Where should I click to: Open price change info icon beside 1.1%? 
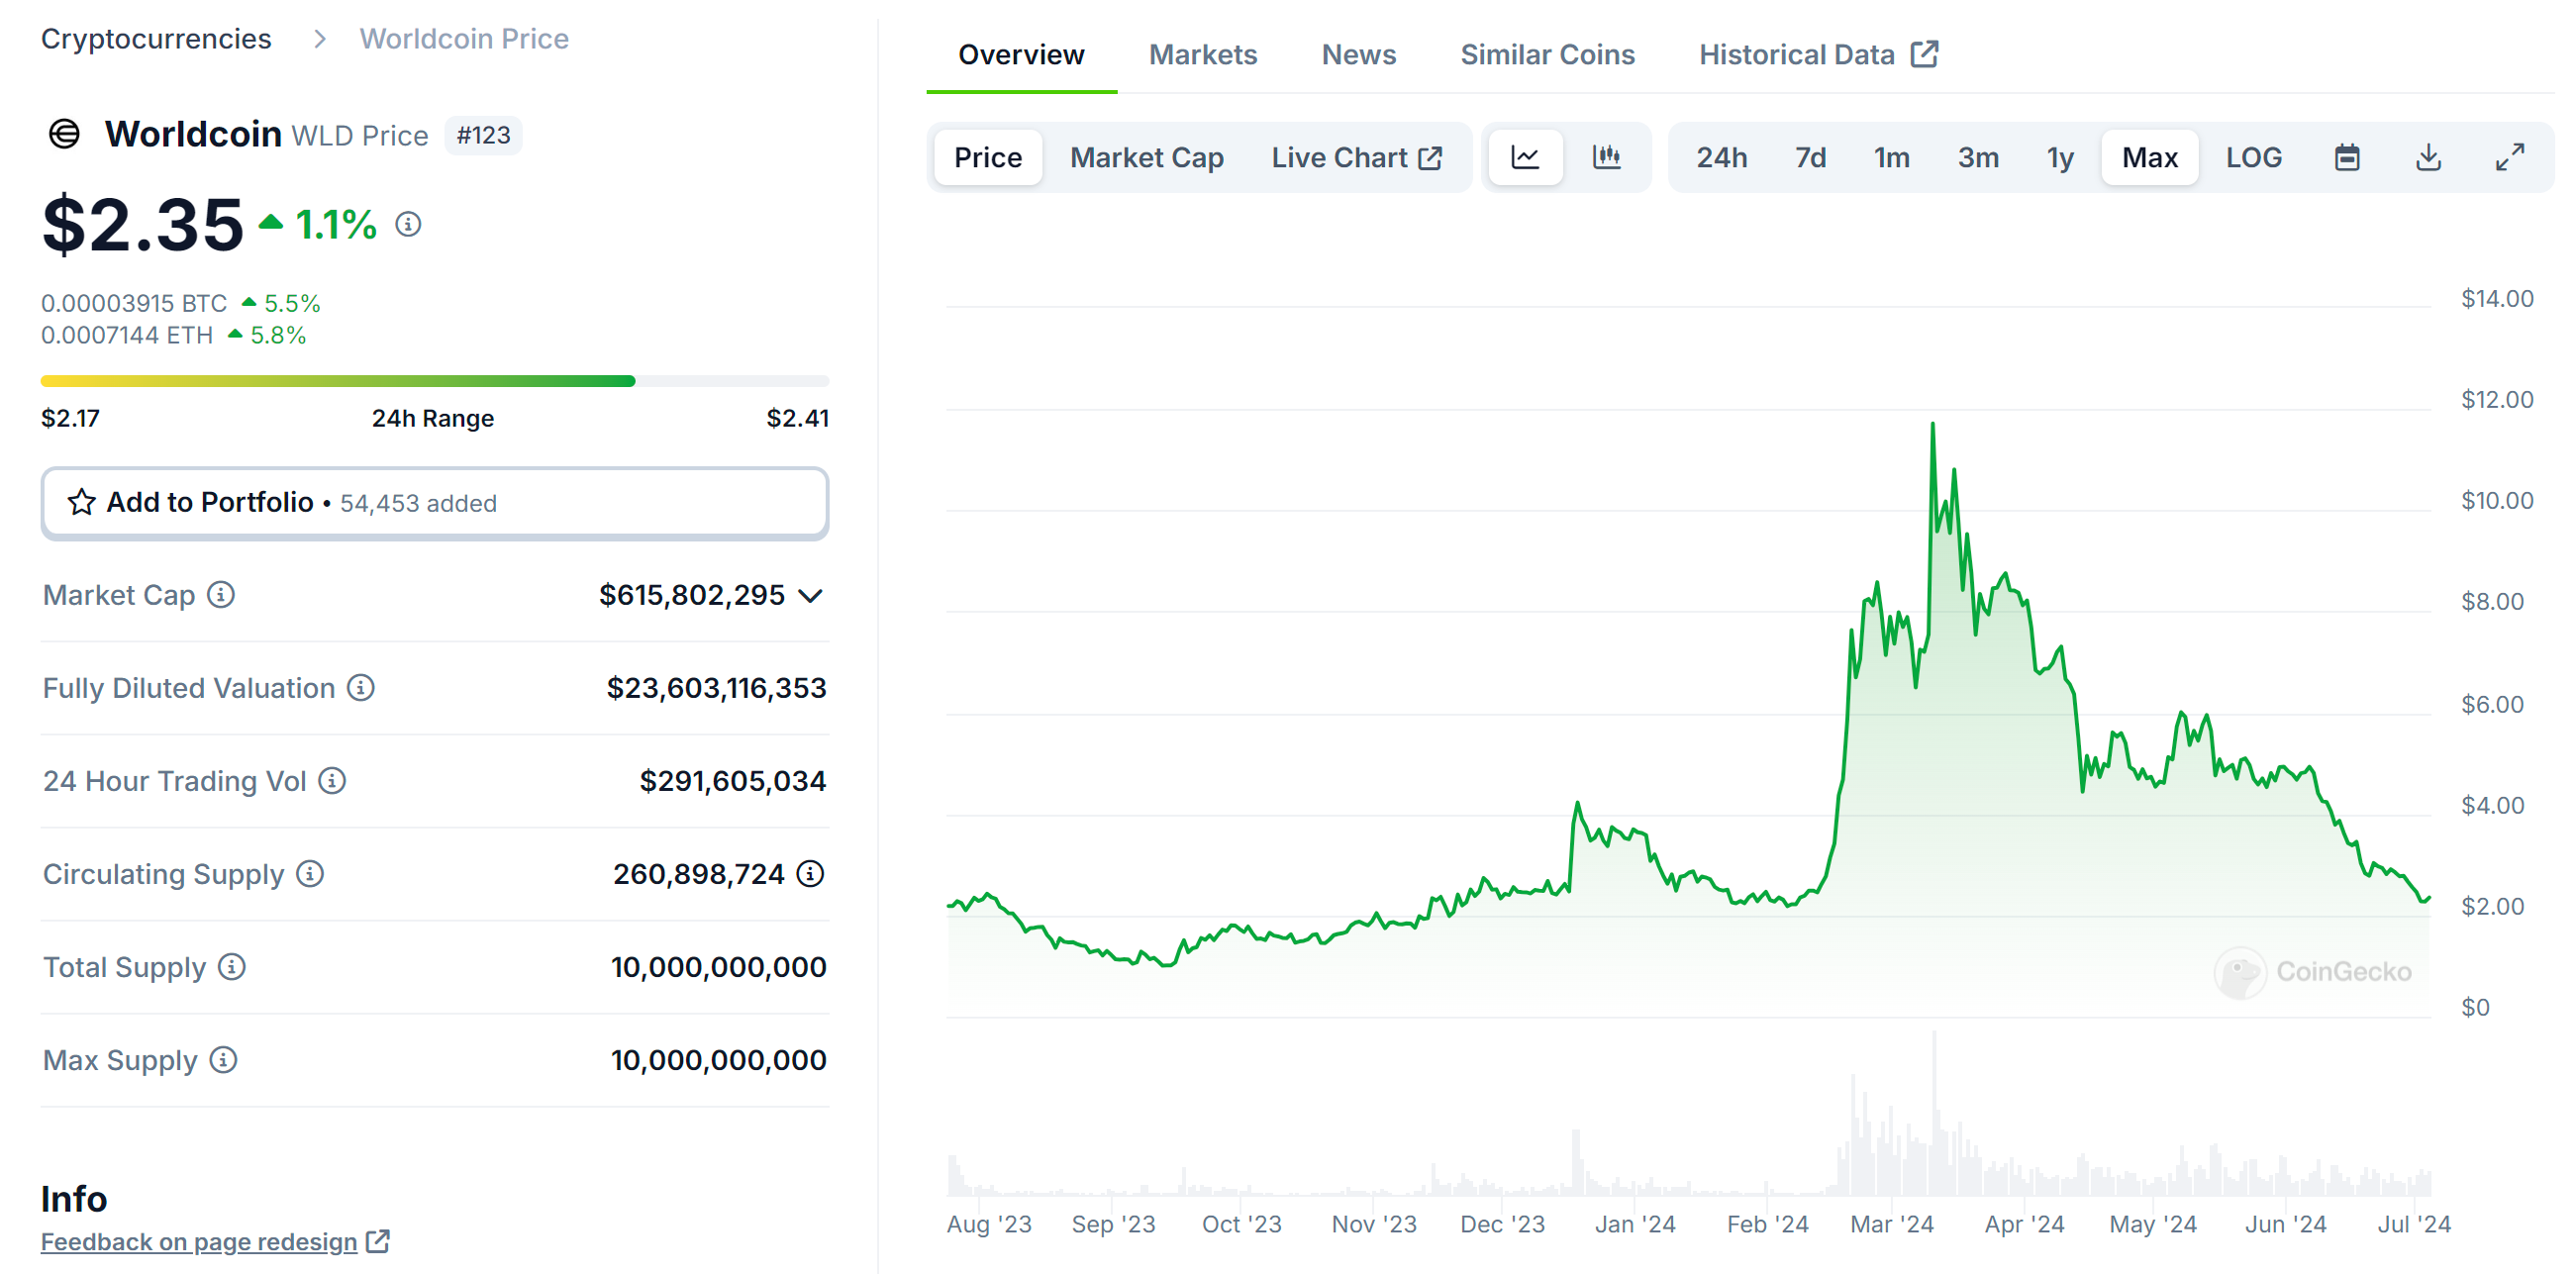tap(408, 224)
